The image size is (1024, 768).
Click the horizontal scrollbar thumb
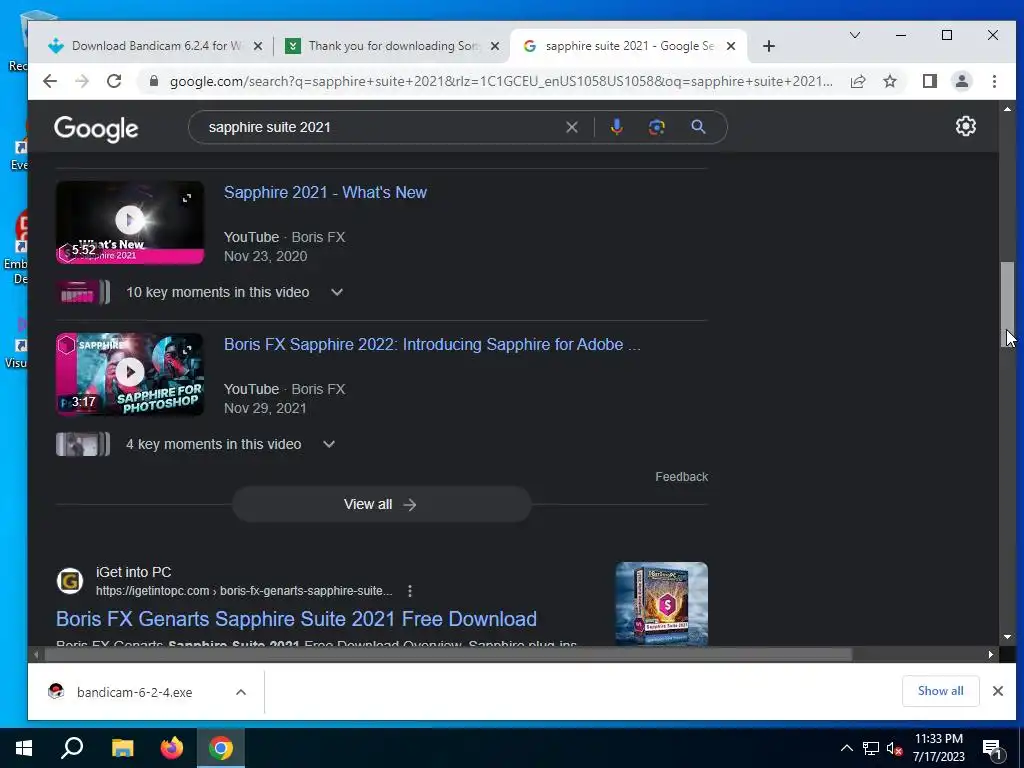coord(447,654)
